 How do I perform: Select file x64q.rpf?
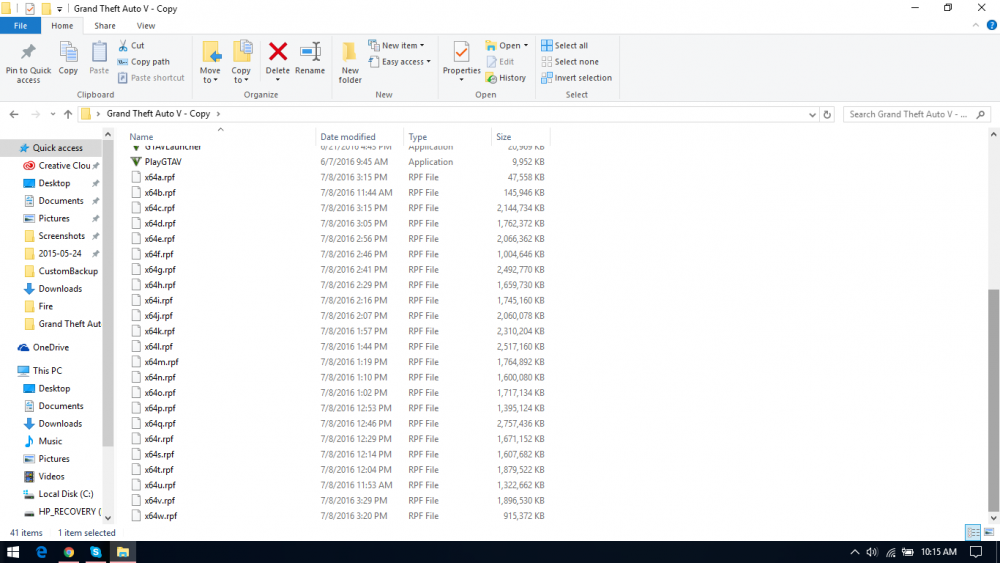[x=160, y=423]
